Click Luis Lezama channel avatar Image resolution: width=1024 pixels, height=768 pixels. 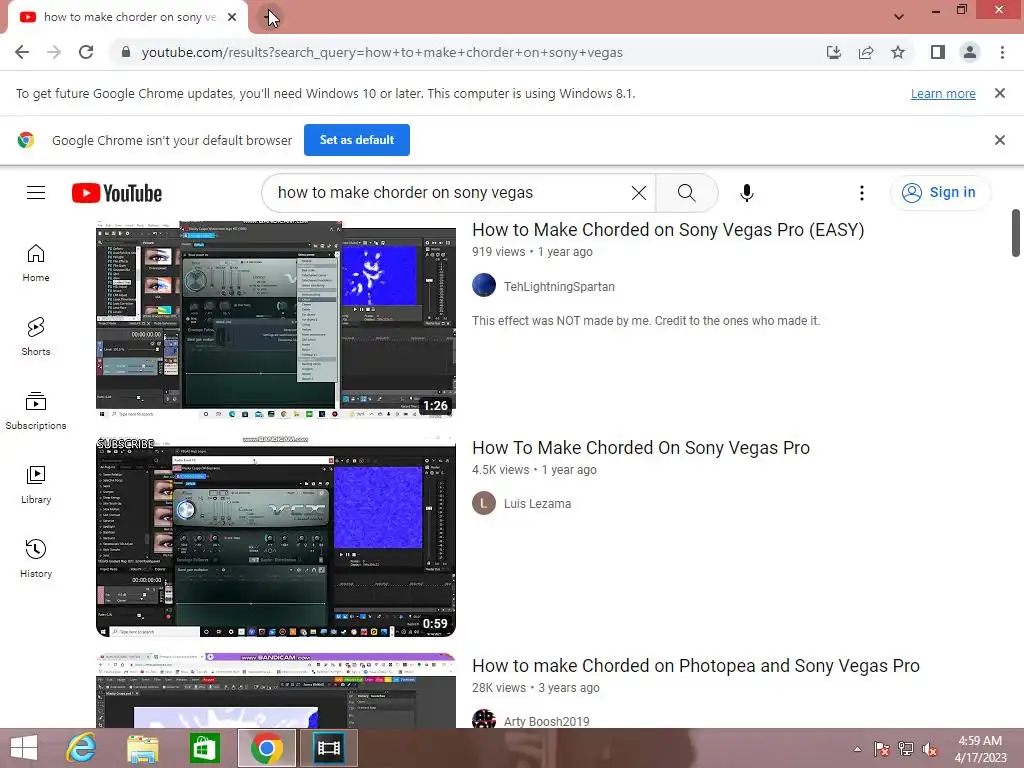pos(484,503)
